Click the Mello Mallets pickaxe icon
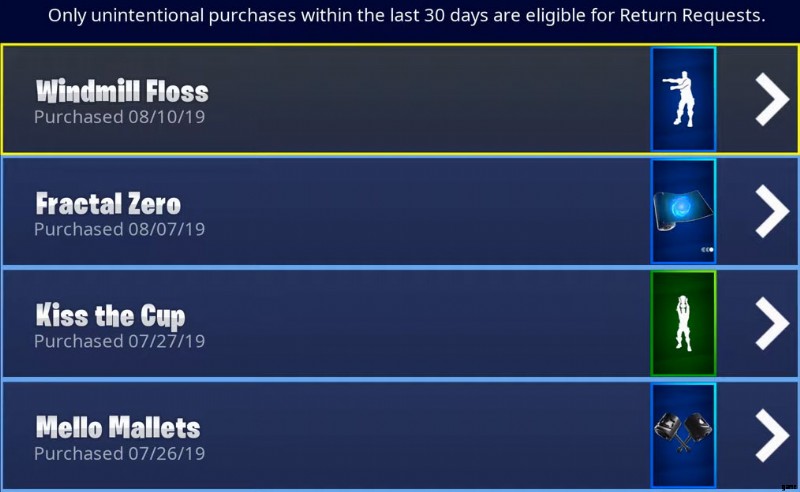This screenshot has width=800, height=492. (683, 434)
